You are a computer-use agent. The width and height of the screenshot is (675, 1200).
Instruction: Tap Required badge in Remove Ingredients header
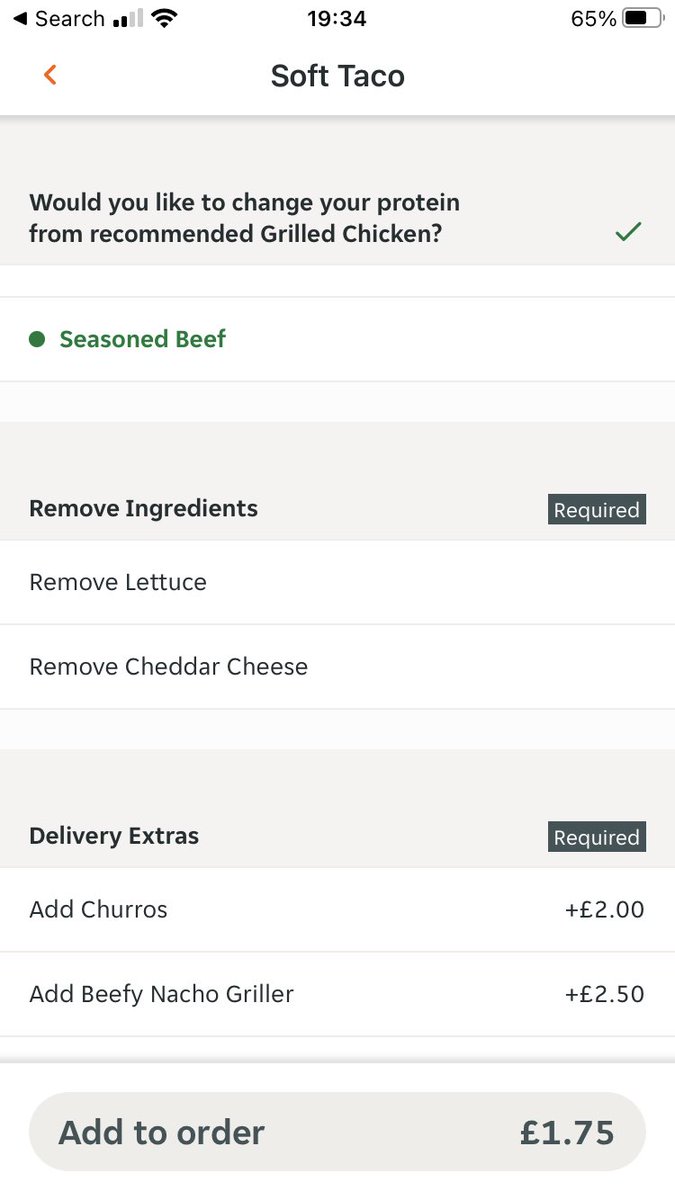pyautogui.click(x=596, y=510)
